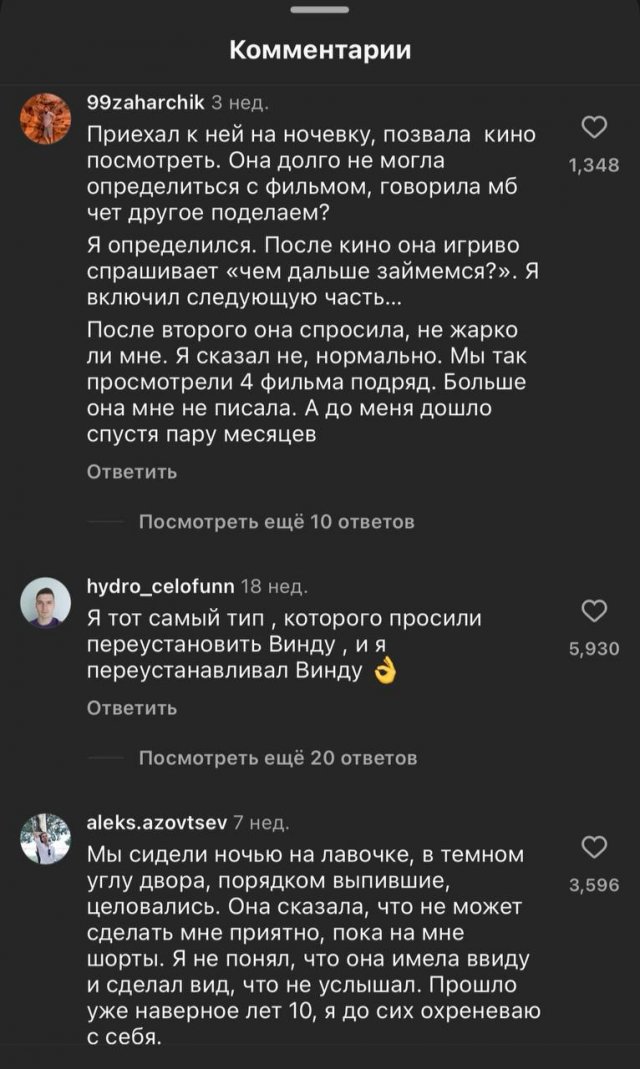View the 3,596 likes count

(594, 885)
